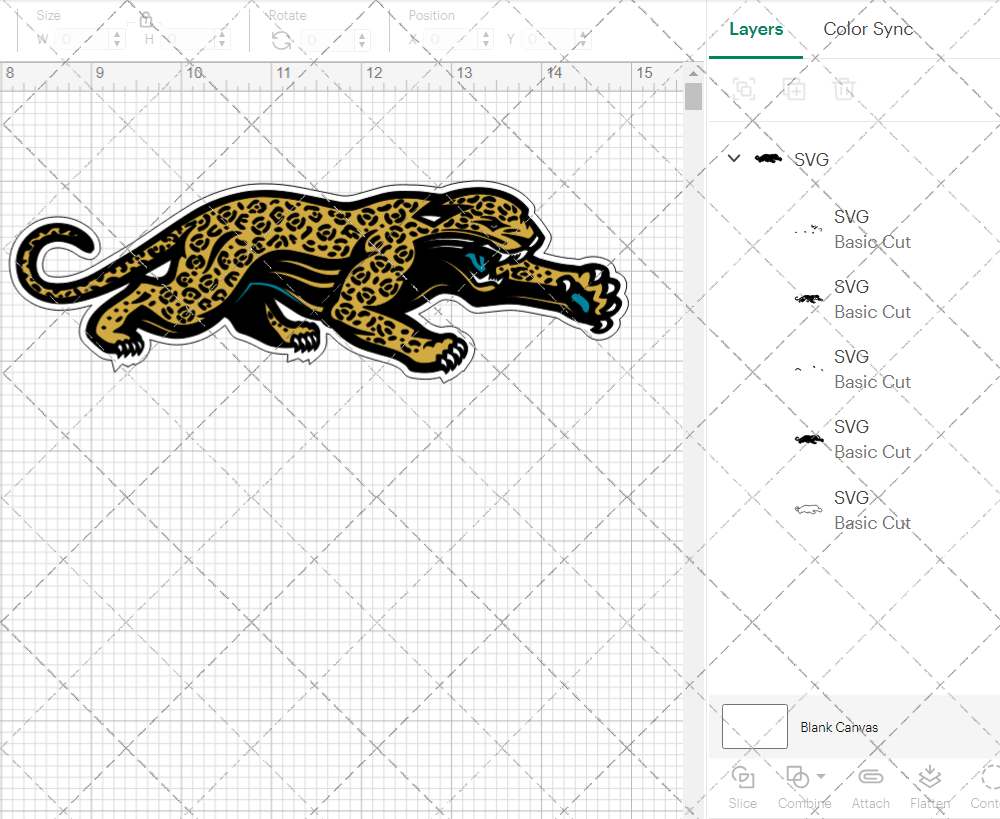Collapse the SVG group chevron
Screen dimensions: 1000x819
(734, 159)
